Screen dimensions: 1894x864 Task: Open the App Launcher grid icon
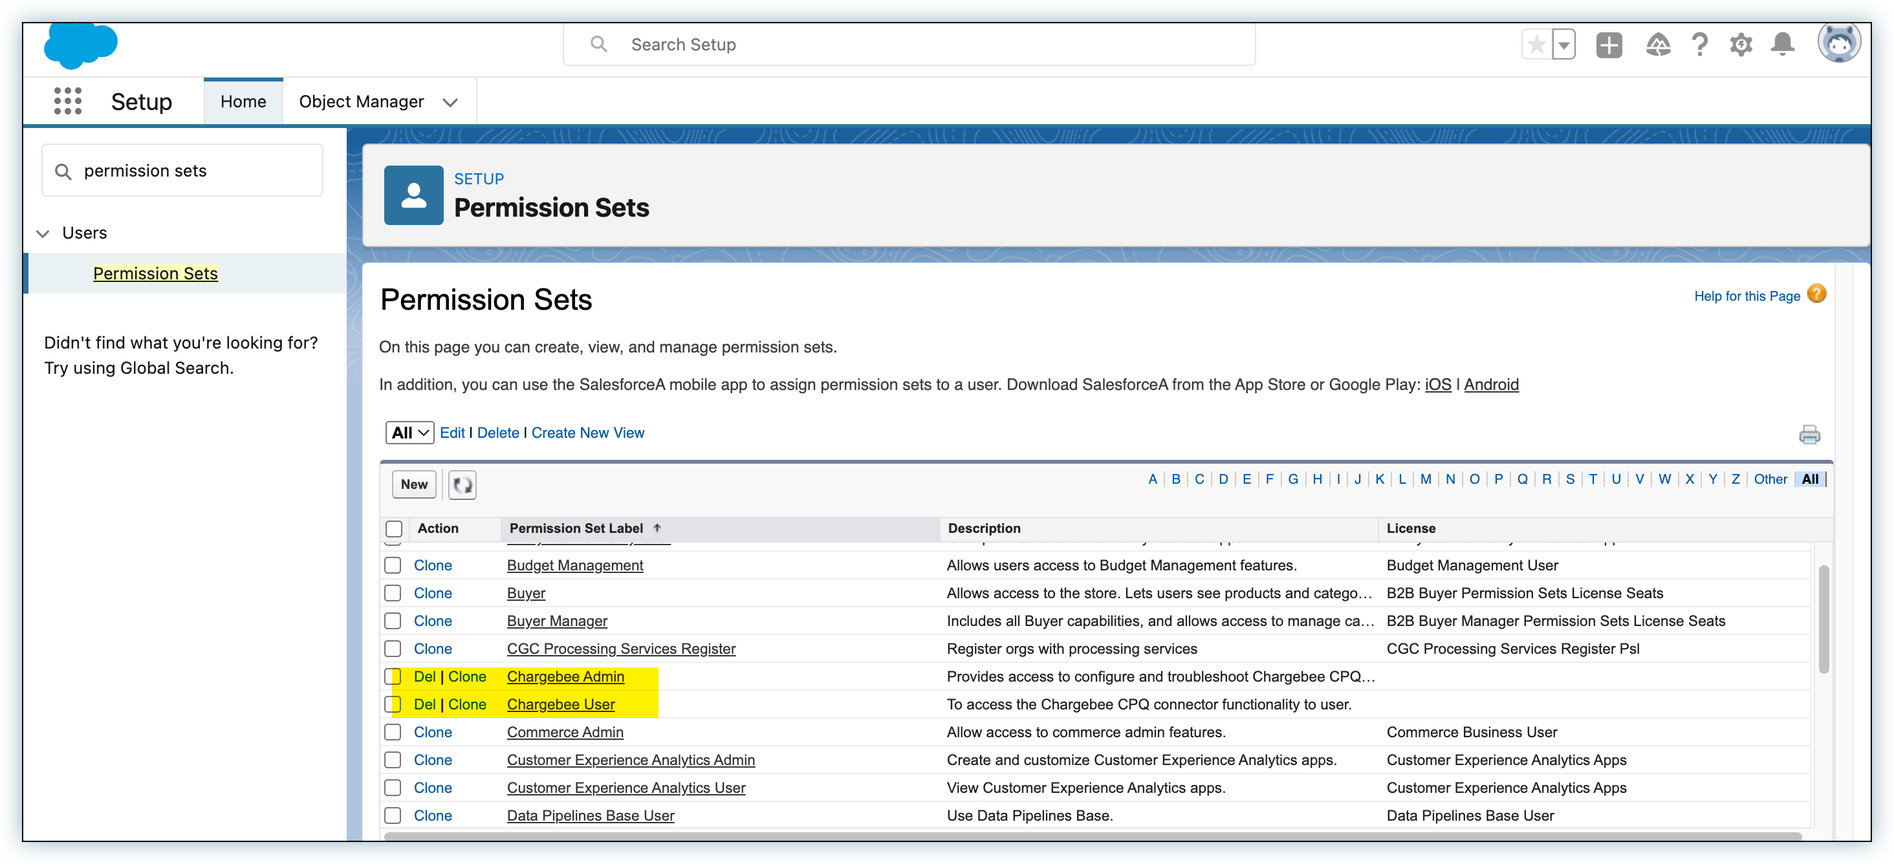67,101
